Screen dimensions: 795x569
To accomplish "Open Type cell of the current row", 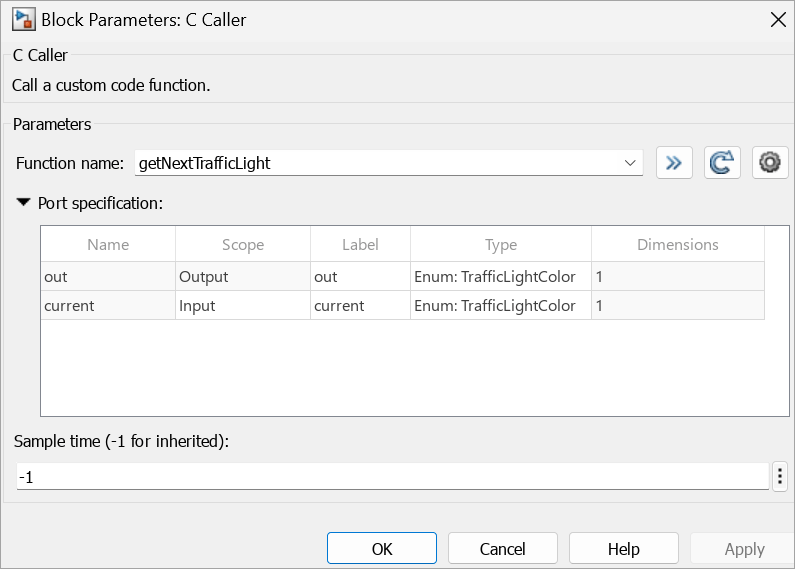I will click(x=500, y=306).
